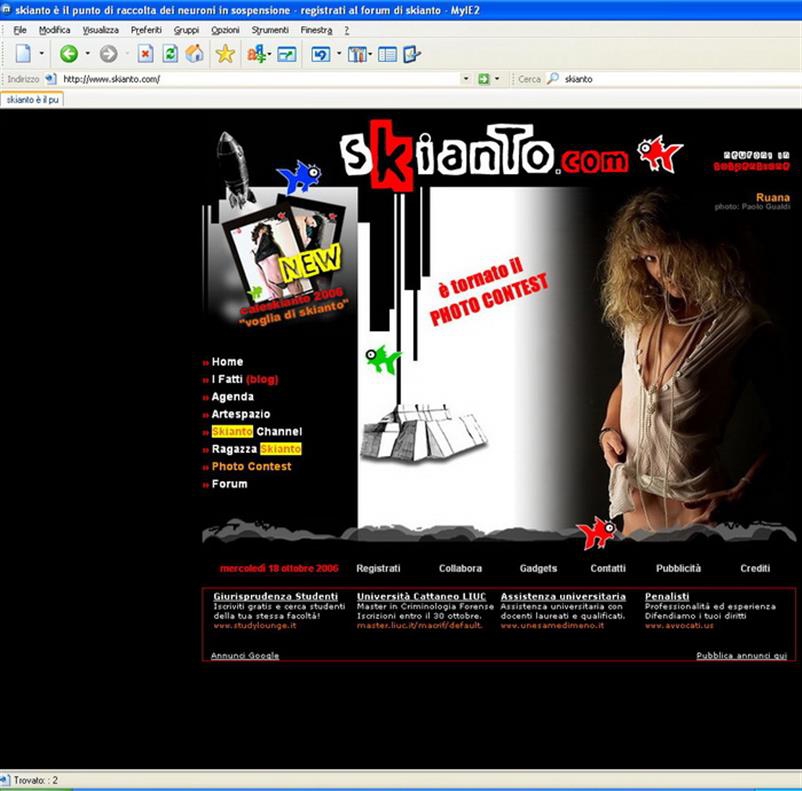802x791 pixels.
Task: Open the Università Cattaneo LIUC ad
Action: point(421,596)
